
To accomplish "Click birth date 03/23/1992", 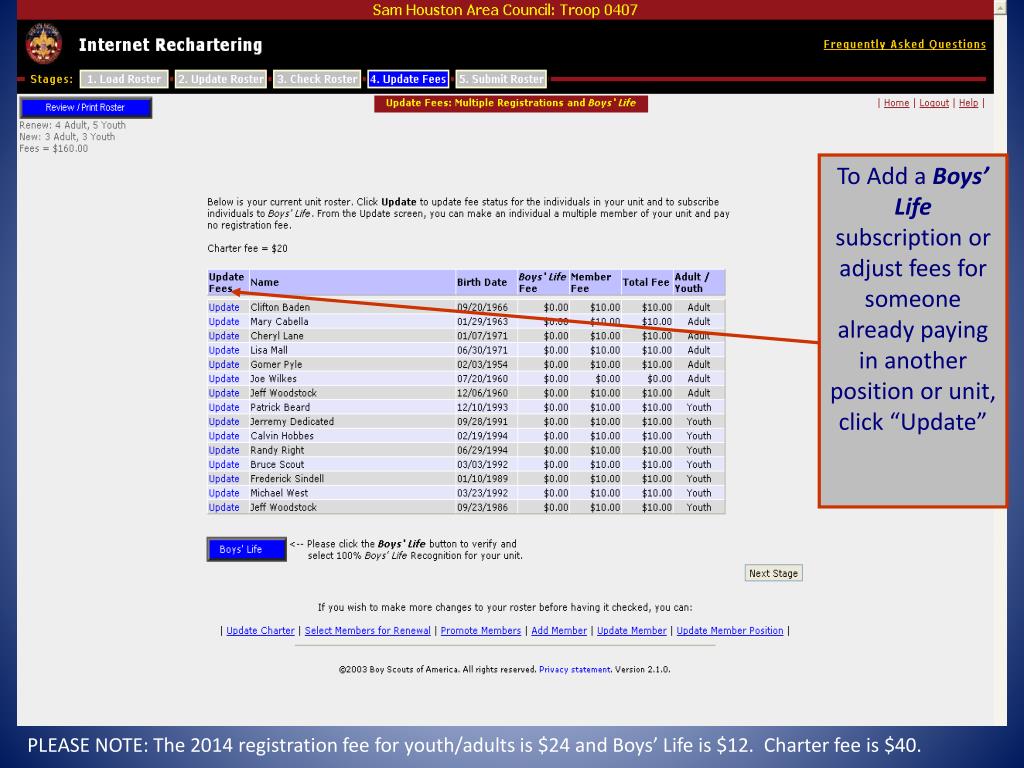I will 482,493.
